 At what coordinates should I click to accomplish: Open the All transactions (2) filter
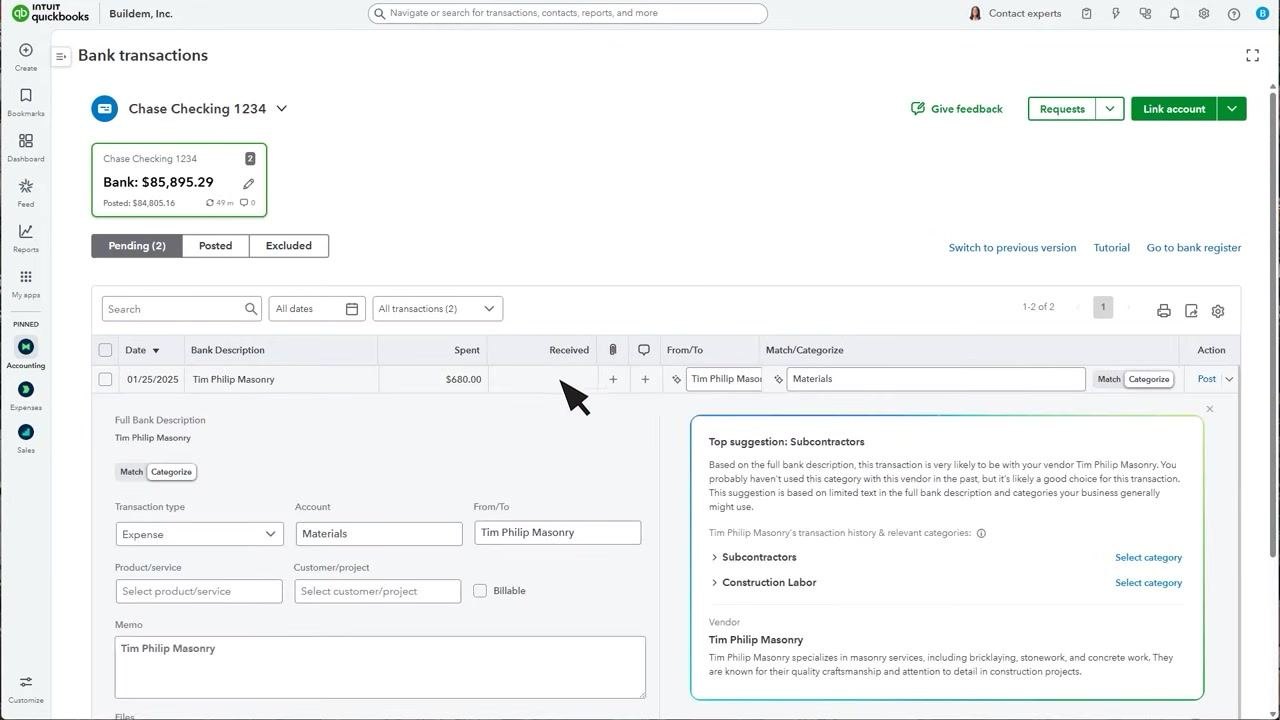pos(438,309)
